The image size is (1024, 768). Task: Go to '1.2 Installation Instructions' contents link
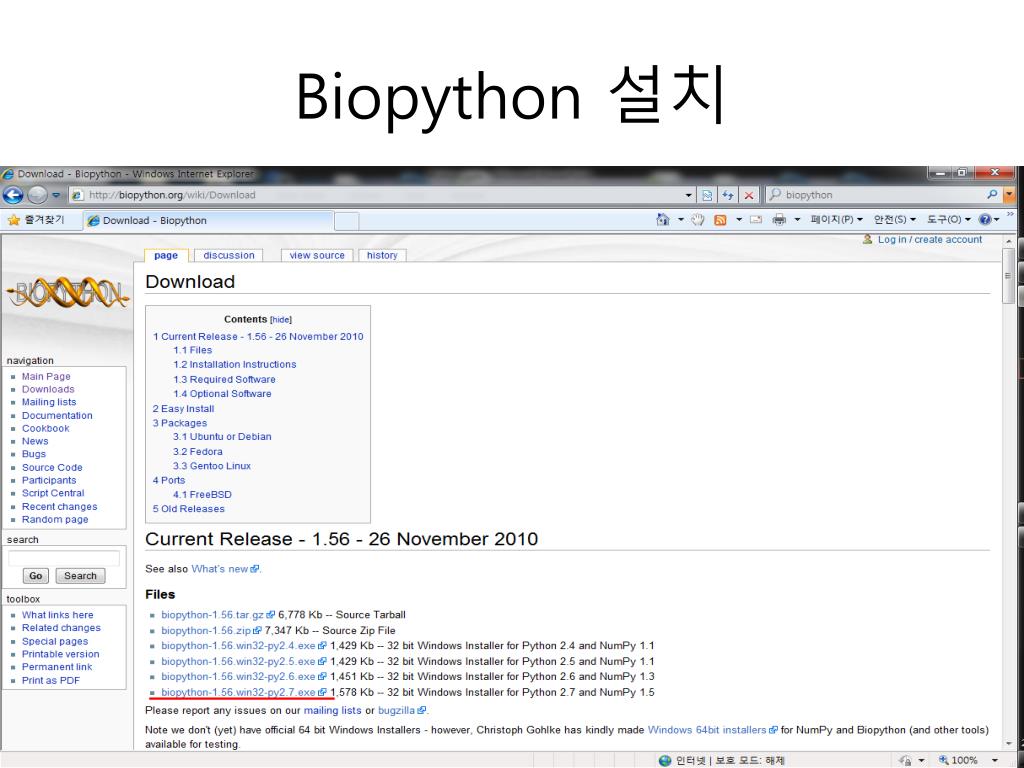pyautogui.click(x=234, y=364)
